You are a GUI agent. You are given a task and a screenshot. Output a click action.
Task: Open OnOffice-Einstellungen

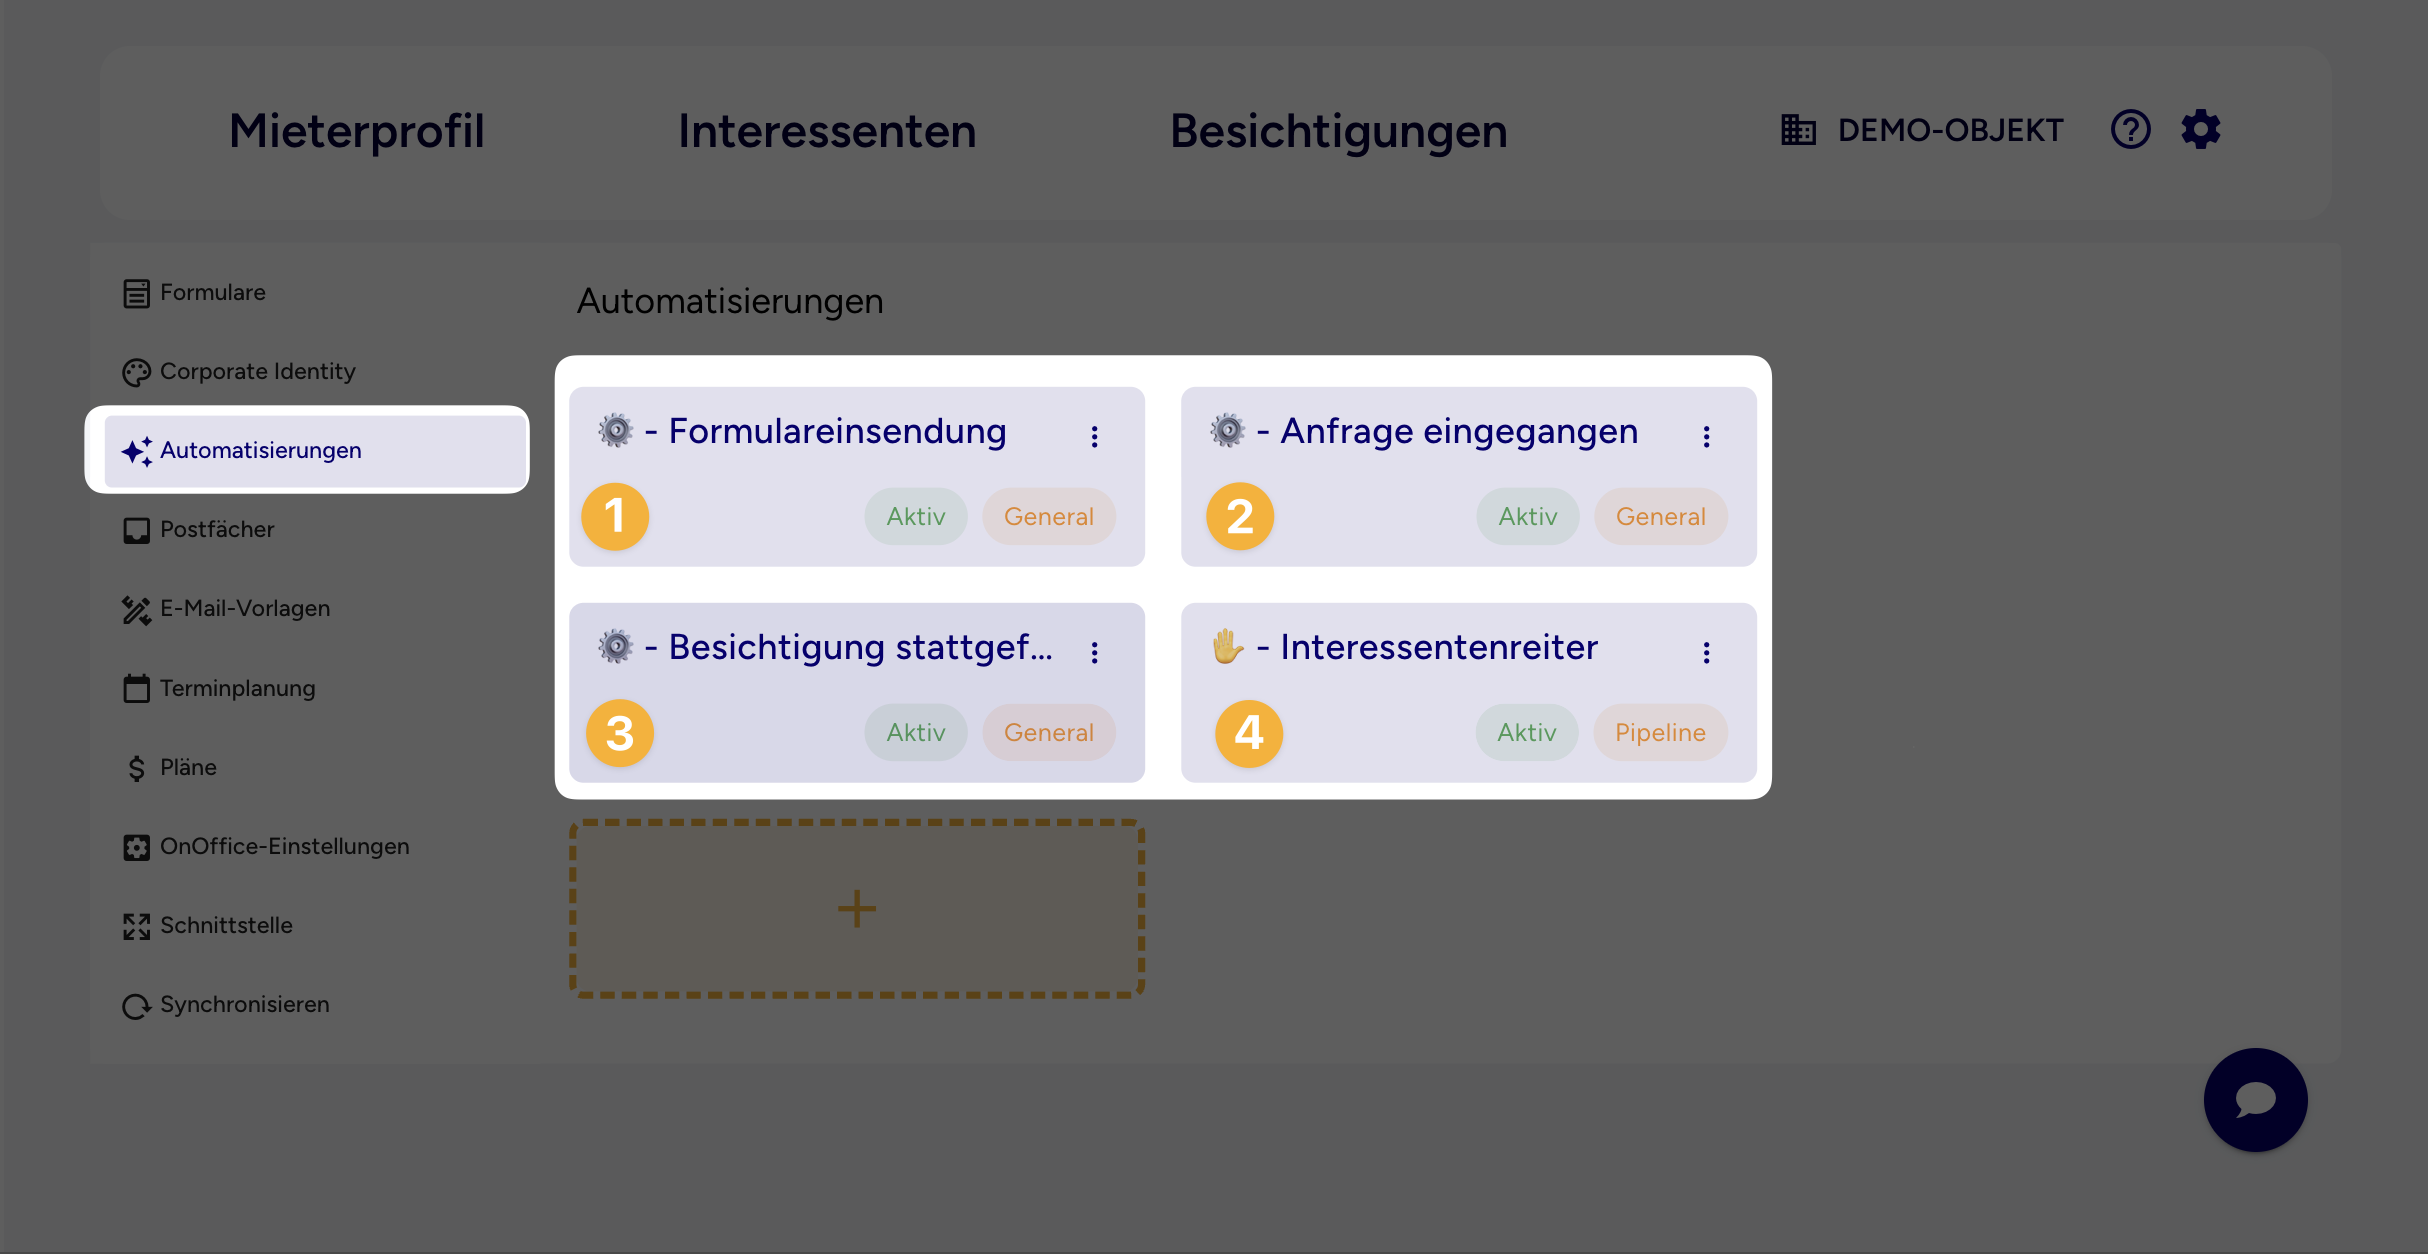point(285,846)
